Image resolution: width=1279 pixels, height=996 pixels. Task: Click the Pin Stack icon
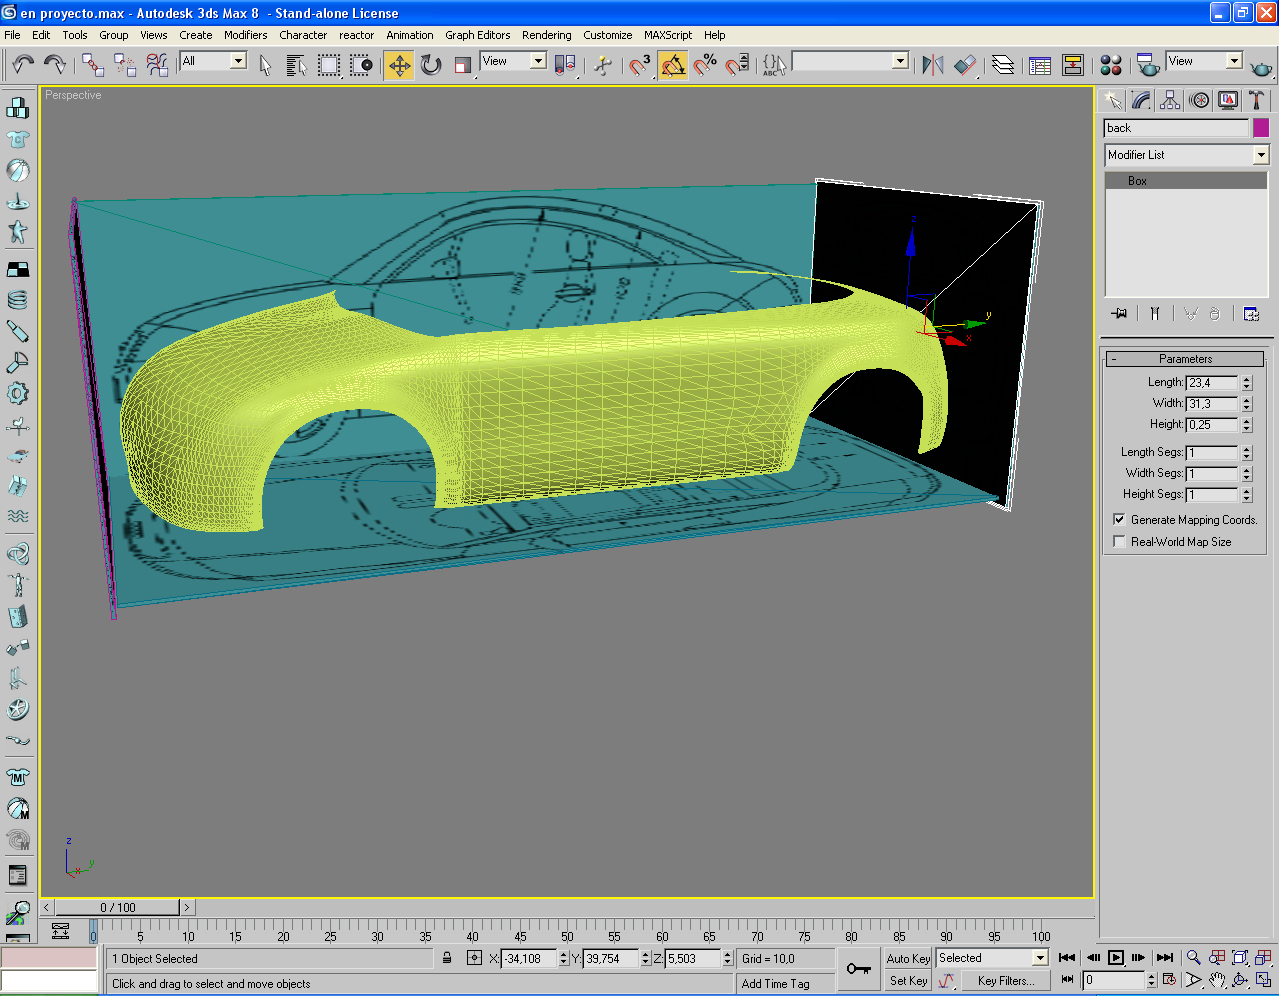click(x=1119, y=314)
